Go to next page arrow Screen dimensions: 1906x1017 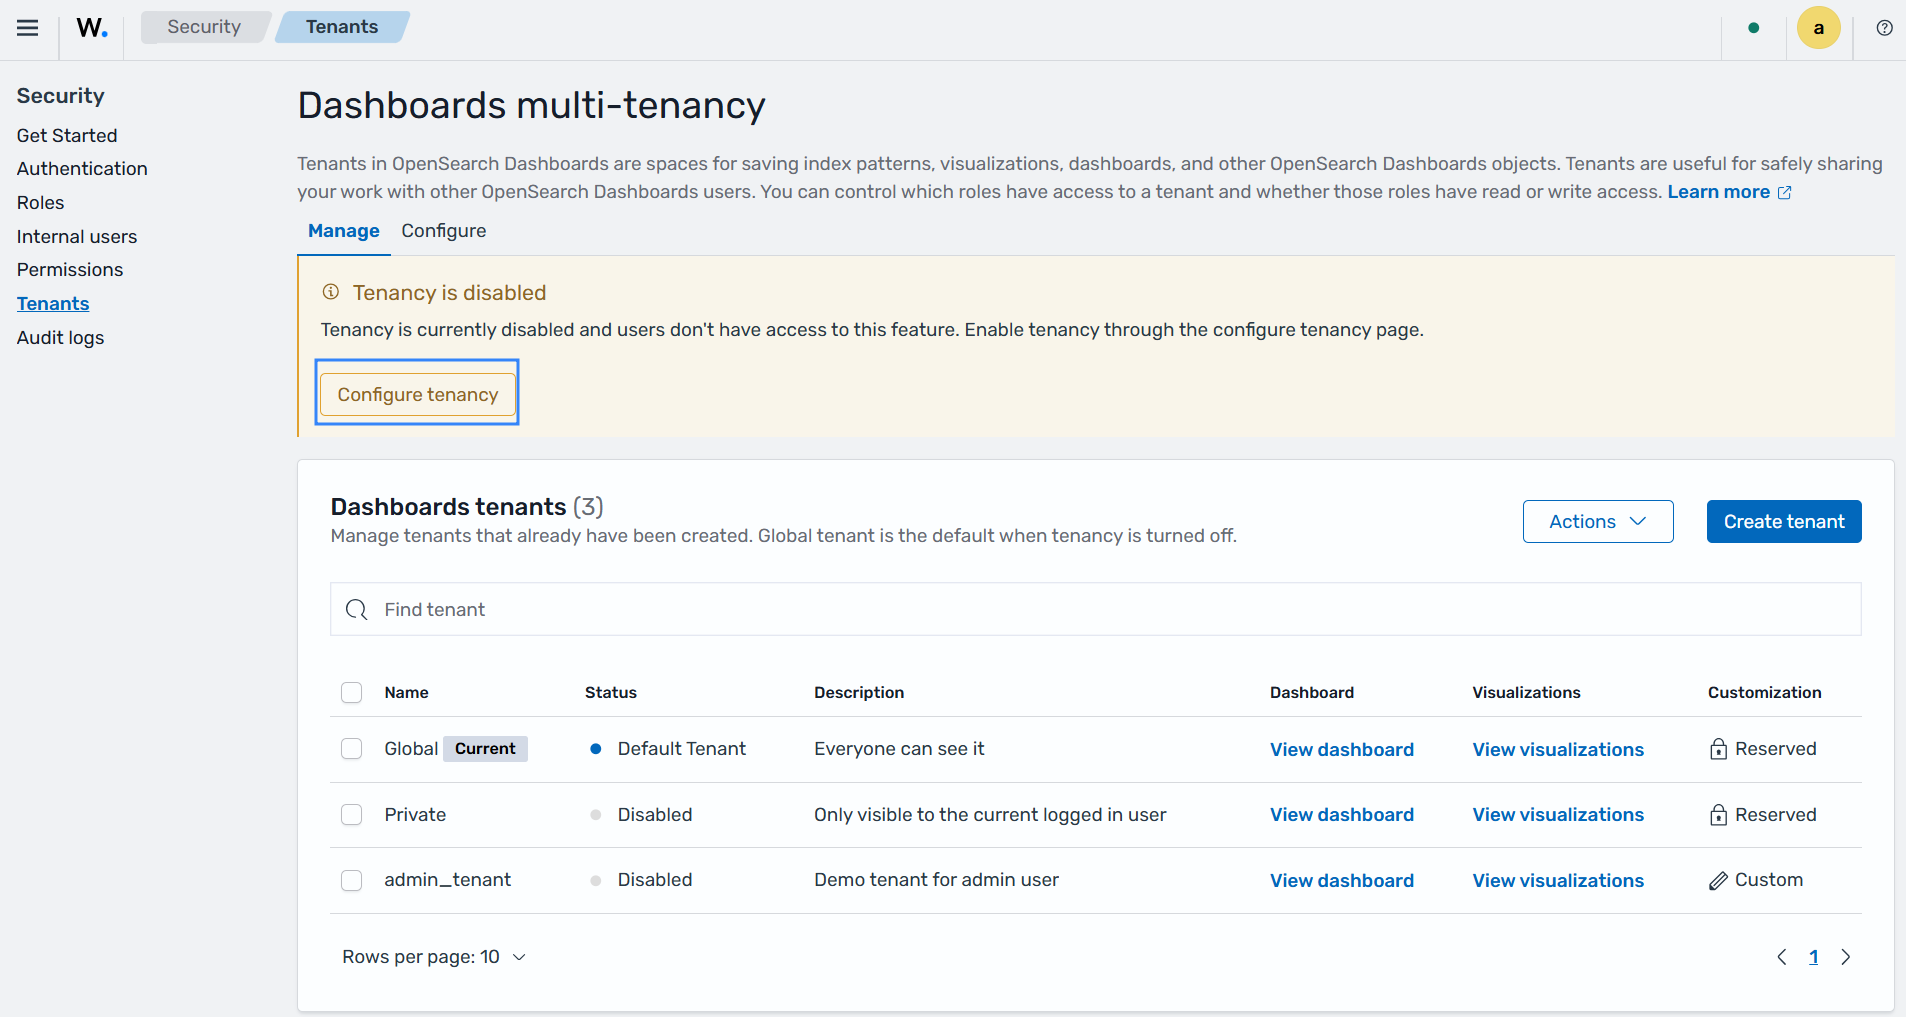1846,957
